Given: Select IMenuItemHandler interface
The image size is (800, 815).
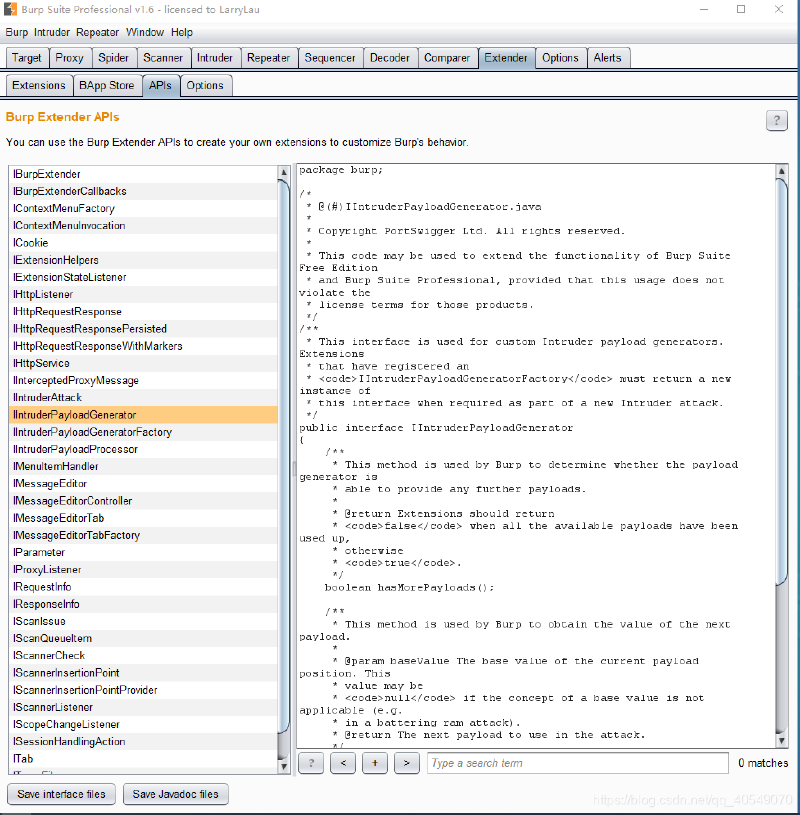Looking at the screenshot, I should (x=143, y=466).
